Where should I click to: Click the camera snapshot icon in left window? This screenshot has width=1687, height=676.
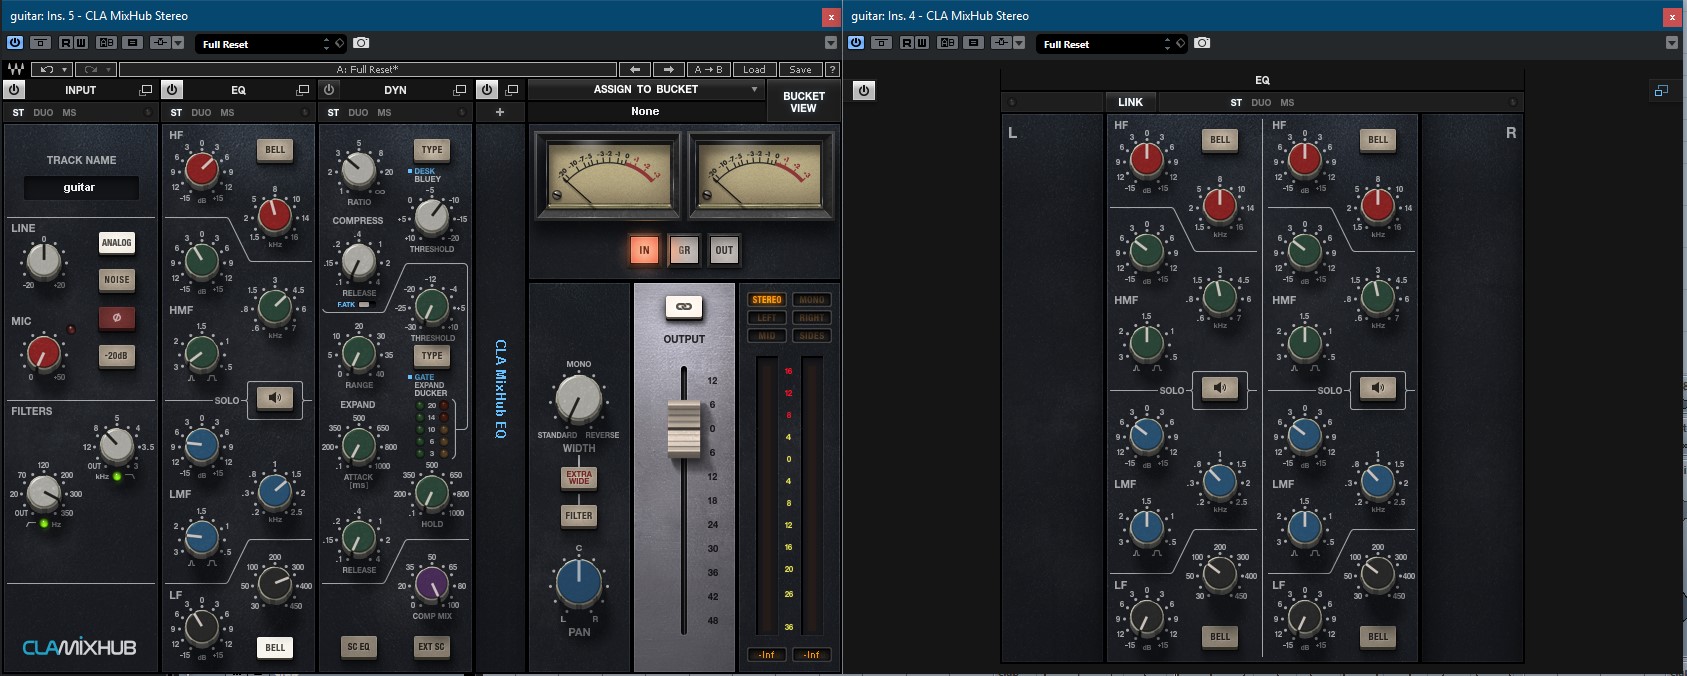[361, 43]
